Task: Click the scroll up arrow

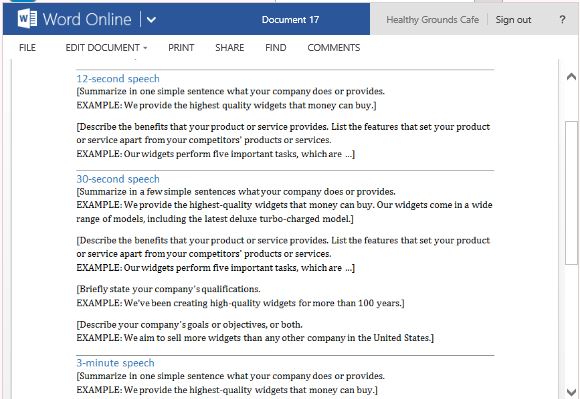Action: 571,77
